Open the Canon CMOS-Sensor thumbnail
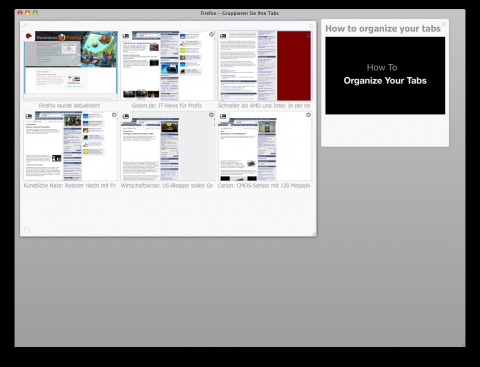The image size is (480, 367). click(x=265, y=146)
